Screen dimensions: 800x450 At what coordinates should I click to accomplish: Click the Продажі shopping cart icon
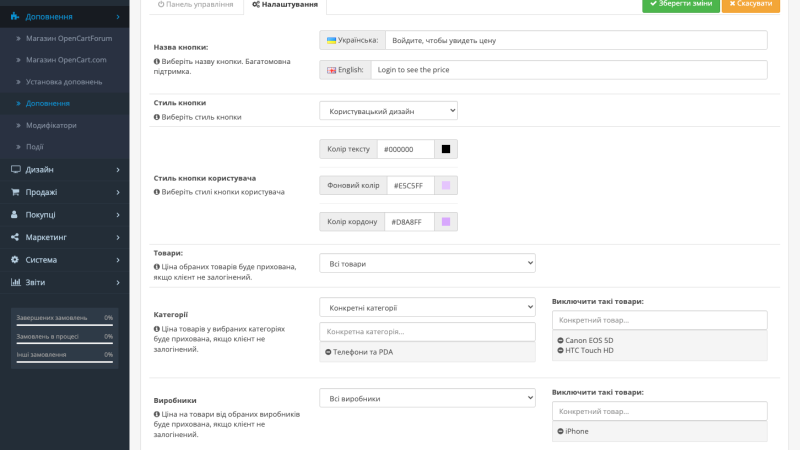(x=15, y=192)
